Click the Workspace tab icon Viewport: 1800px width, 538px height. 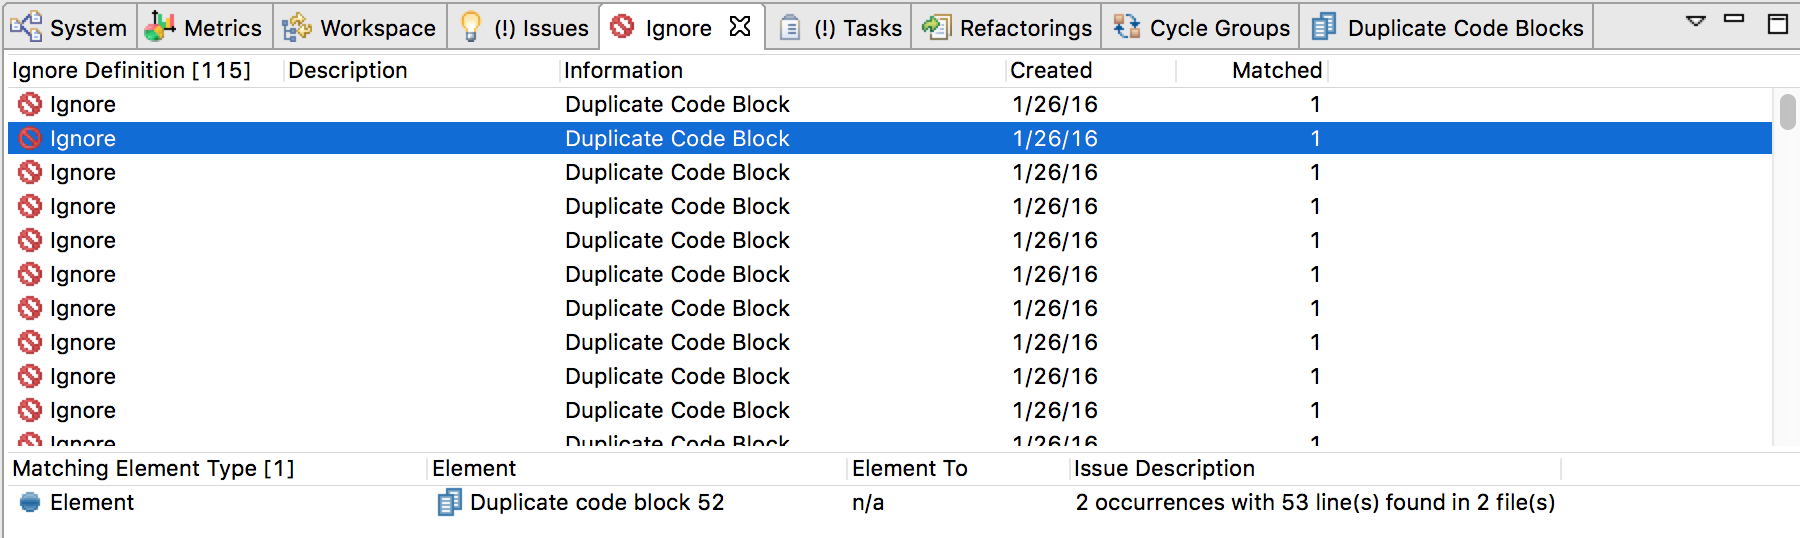pyautogui.click(x=296, y=27)
